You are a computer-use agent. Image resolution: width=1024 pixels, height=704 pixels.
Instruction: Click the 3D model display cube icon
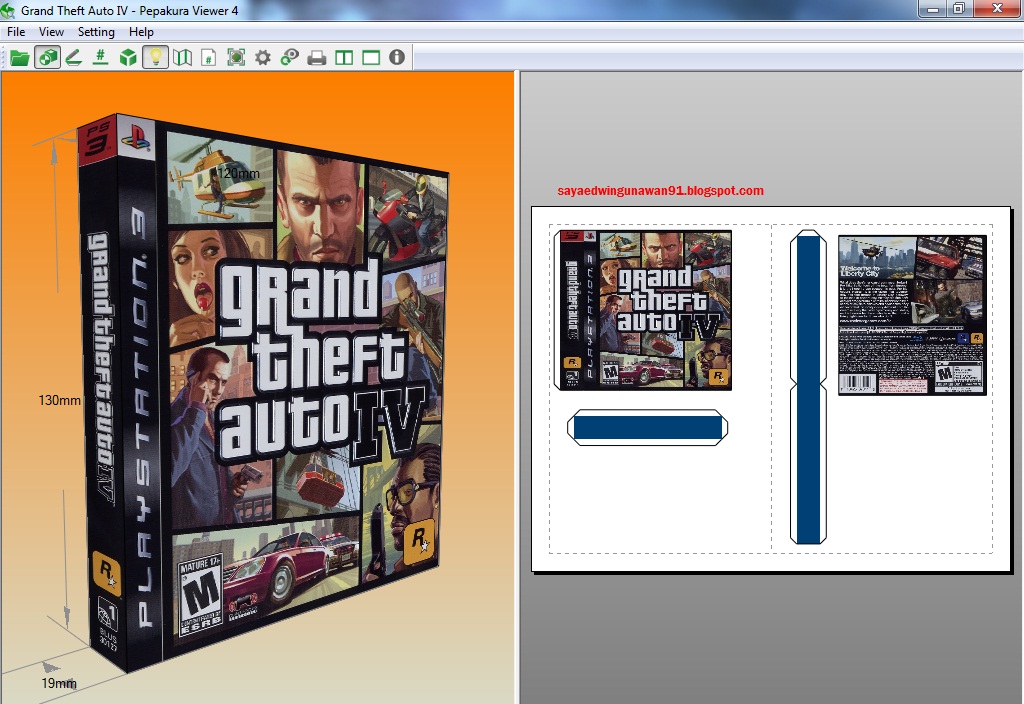[128, 57]
